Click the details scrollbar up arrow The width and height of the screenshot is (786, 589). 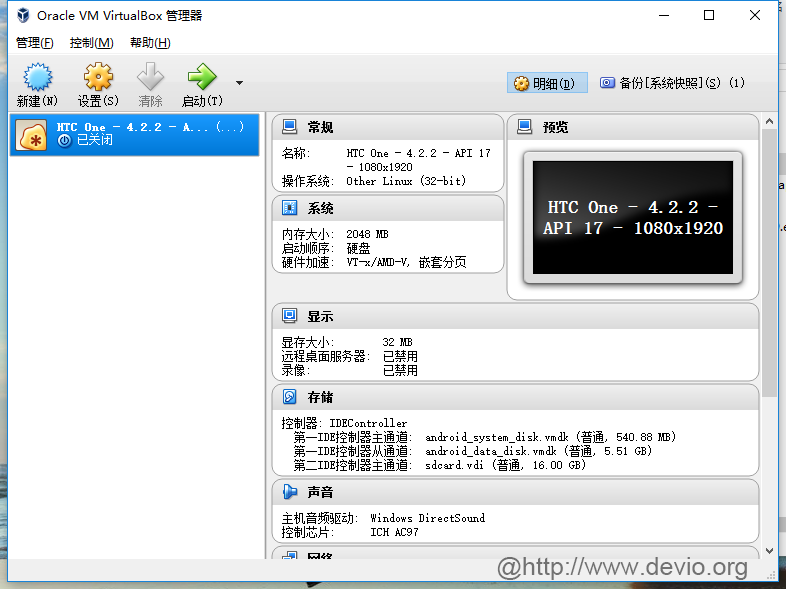tap(769, 121)
